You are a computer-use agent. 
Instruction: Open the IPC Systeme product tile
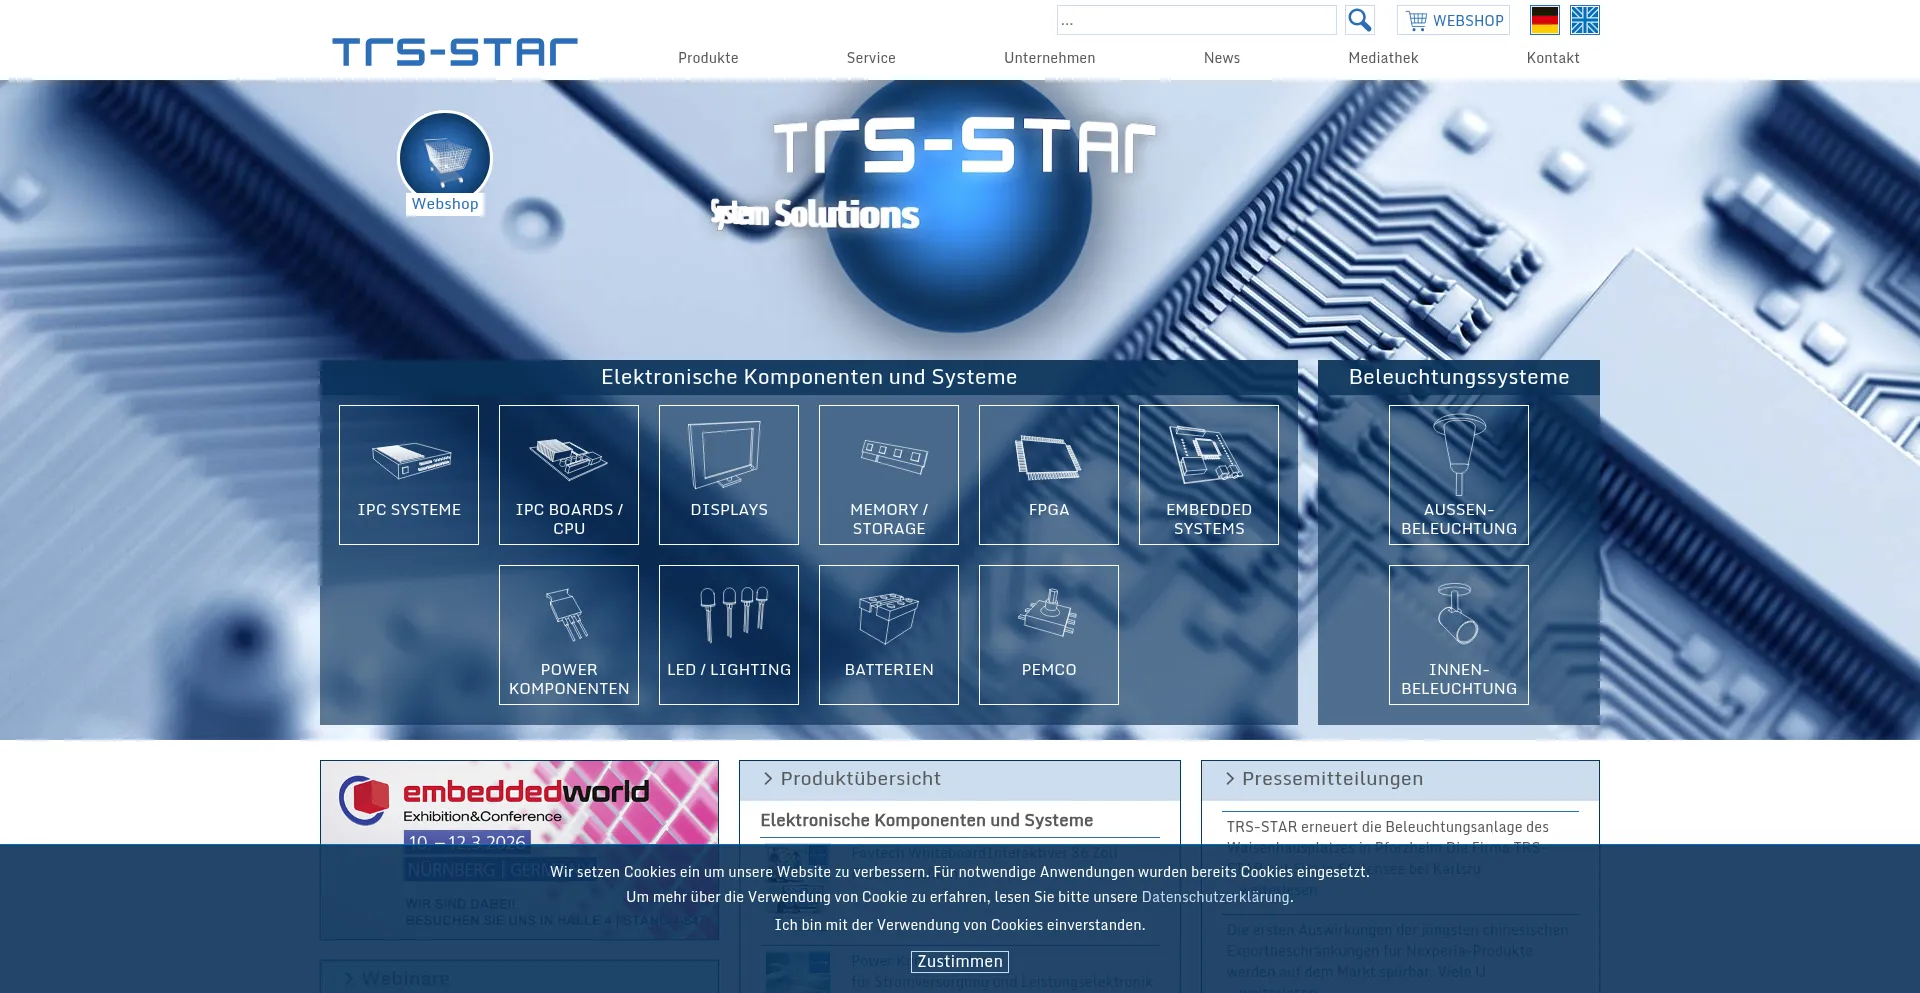[x=409, y=475]
